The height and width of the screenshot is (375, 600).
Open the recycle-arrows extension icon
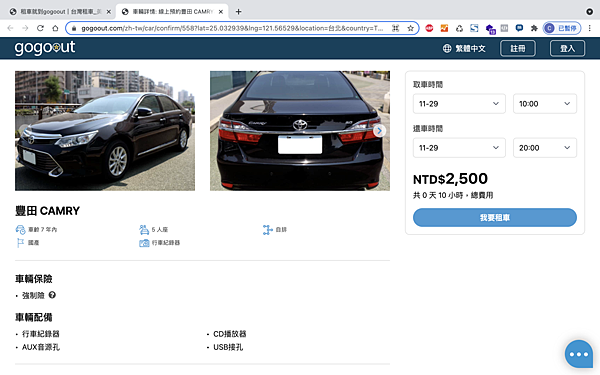point(459,28)
